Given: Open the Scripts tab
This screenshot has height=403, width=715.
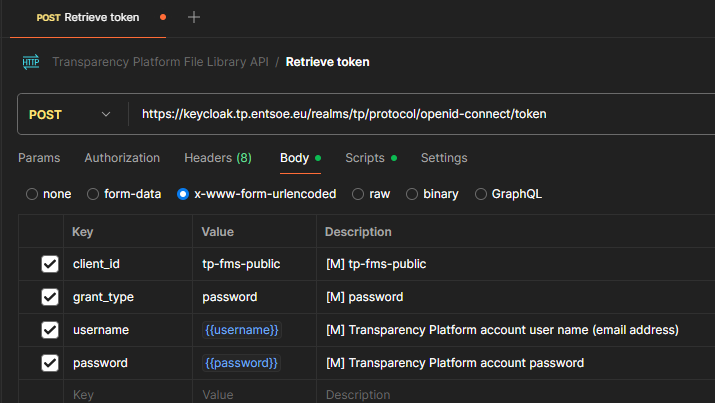Looking at the screenshot, I should pyautogui.click(x=365, y=158).
